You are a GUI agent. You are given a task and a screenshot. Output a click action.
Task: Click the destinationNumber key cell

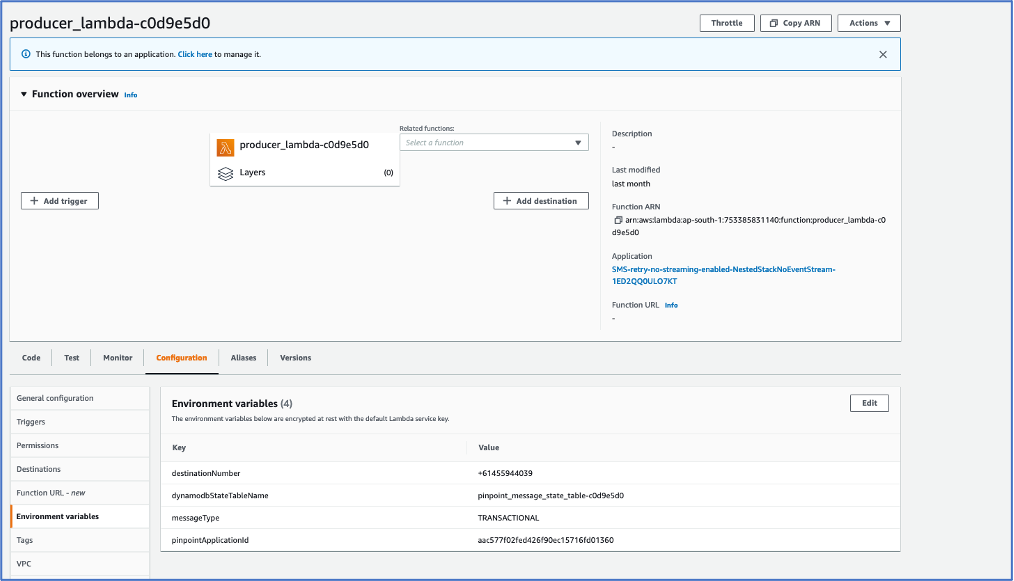tap(206, 474)
